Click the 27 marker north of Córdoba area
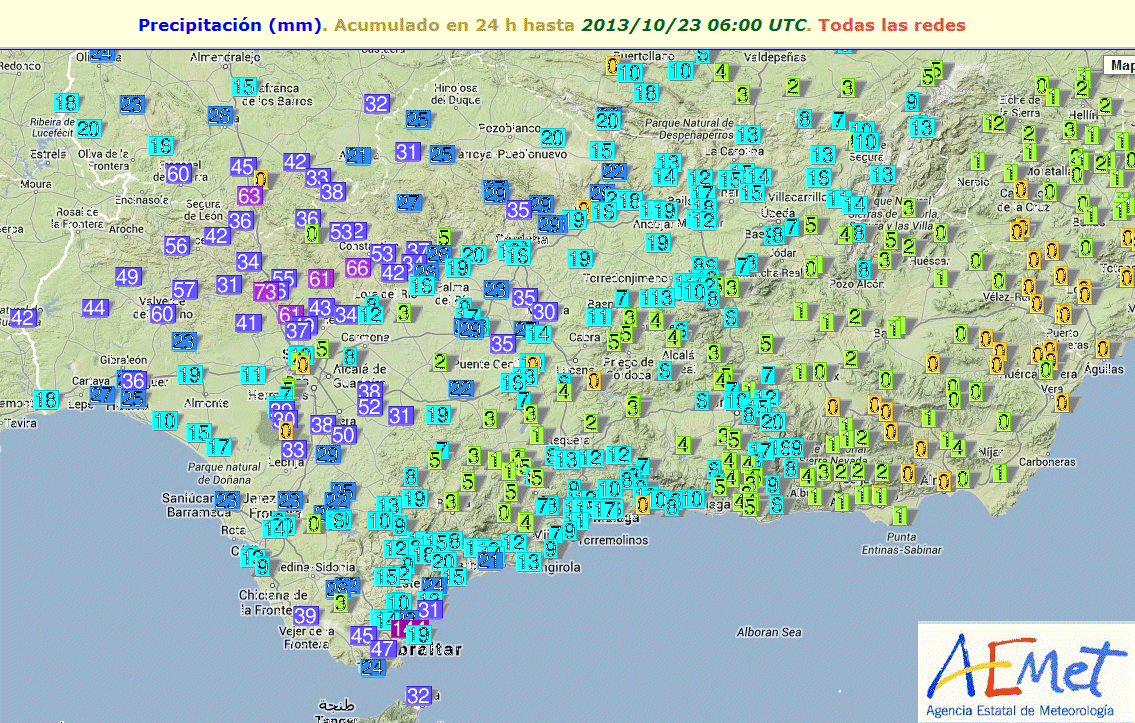This screenshot has width=1135, height=723. (x=408, y=203)
